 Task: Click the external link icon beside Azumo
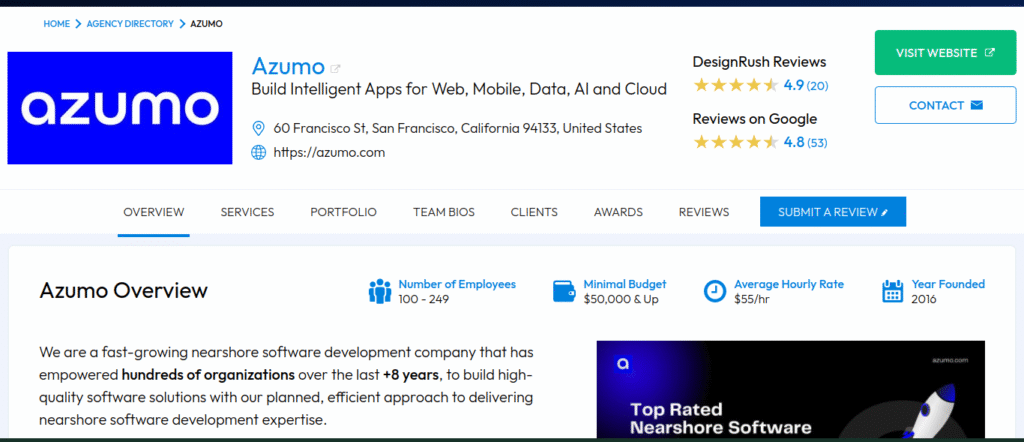[335, 68]
